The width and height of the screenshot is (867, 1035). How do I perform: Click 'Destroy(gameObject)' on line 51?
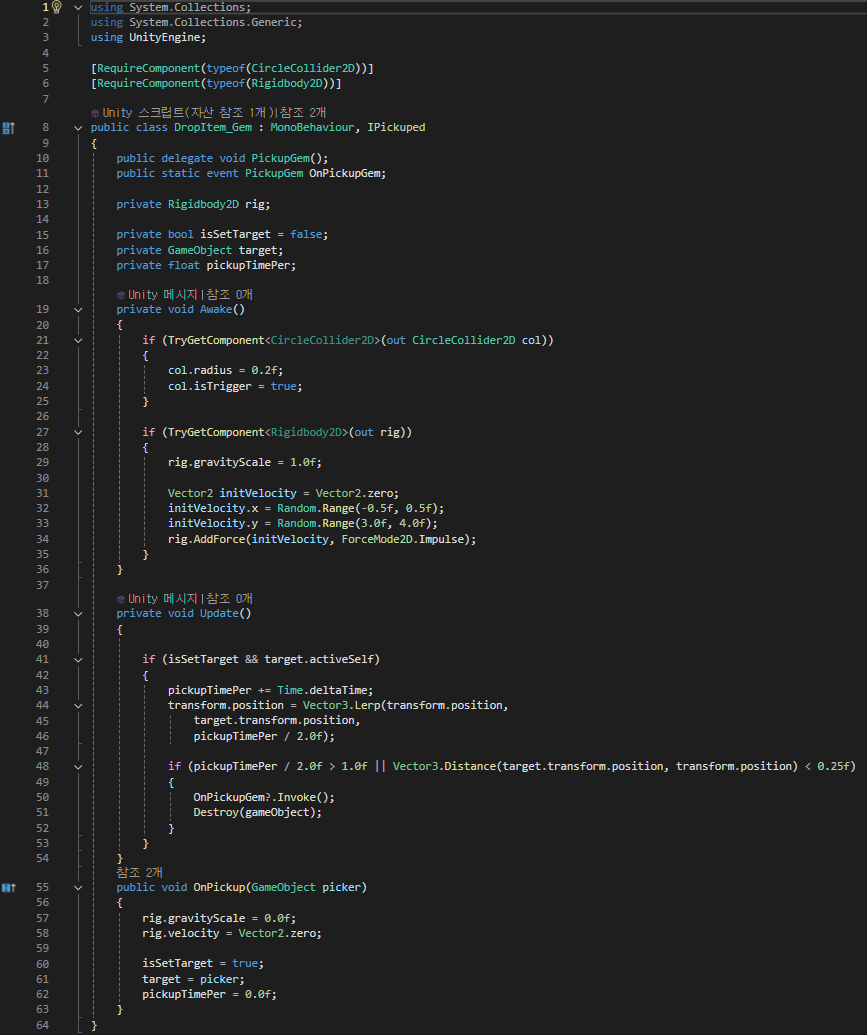coord(254,813)
